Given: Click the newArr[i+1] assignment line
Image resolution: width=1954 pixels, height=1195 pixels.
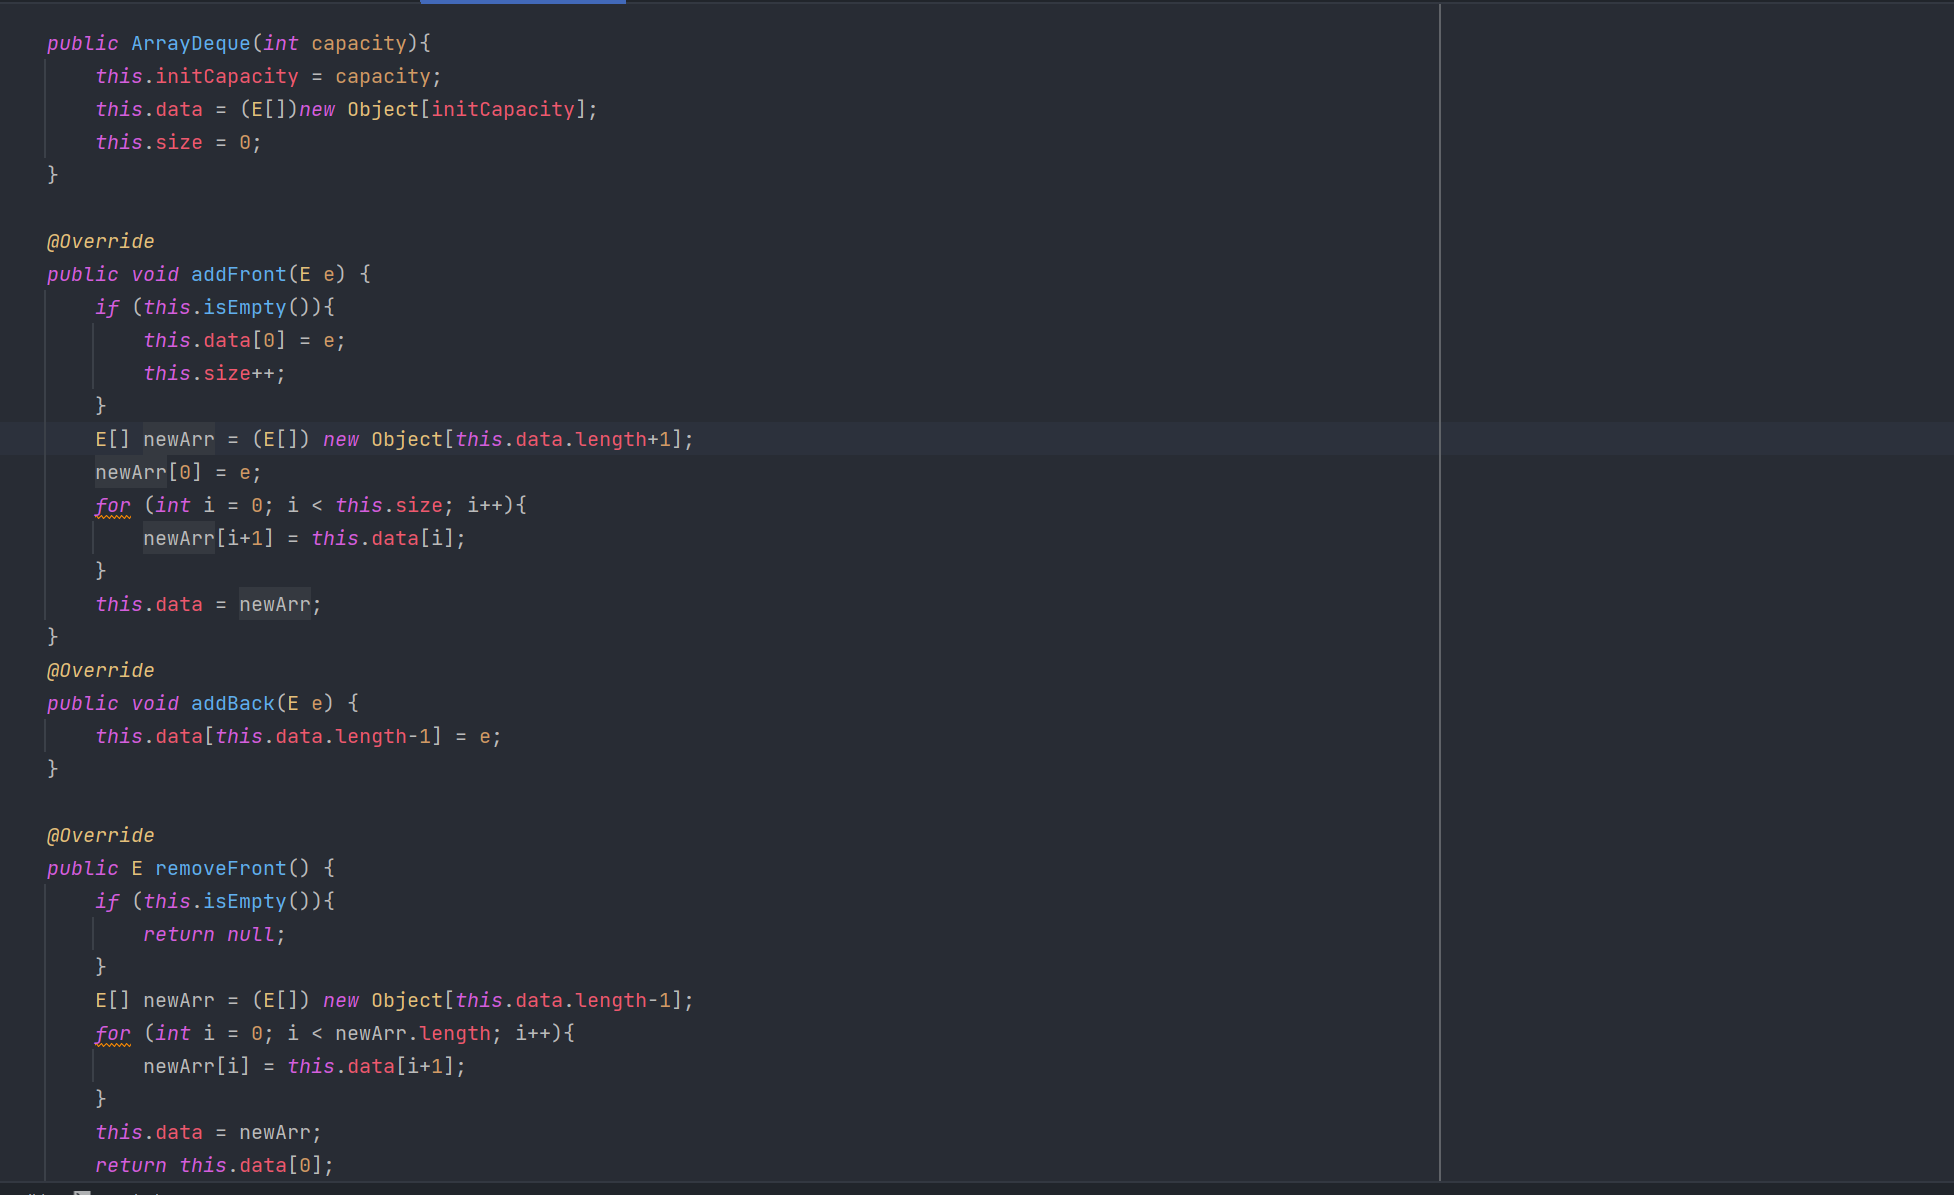Looking at the screenshot, I should click(x=304, y=538).
